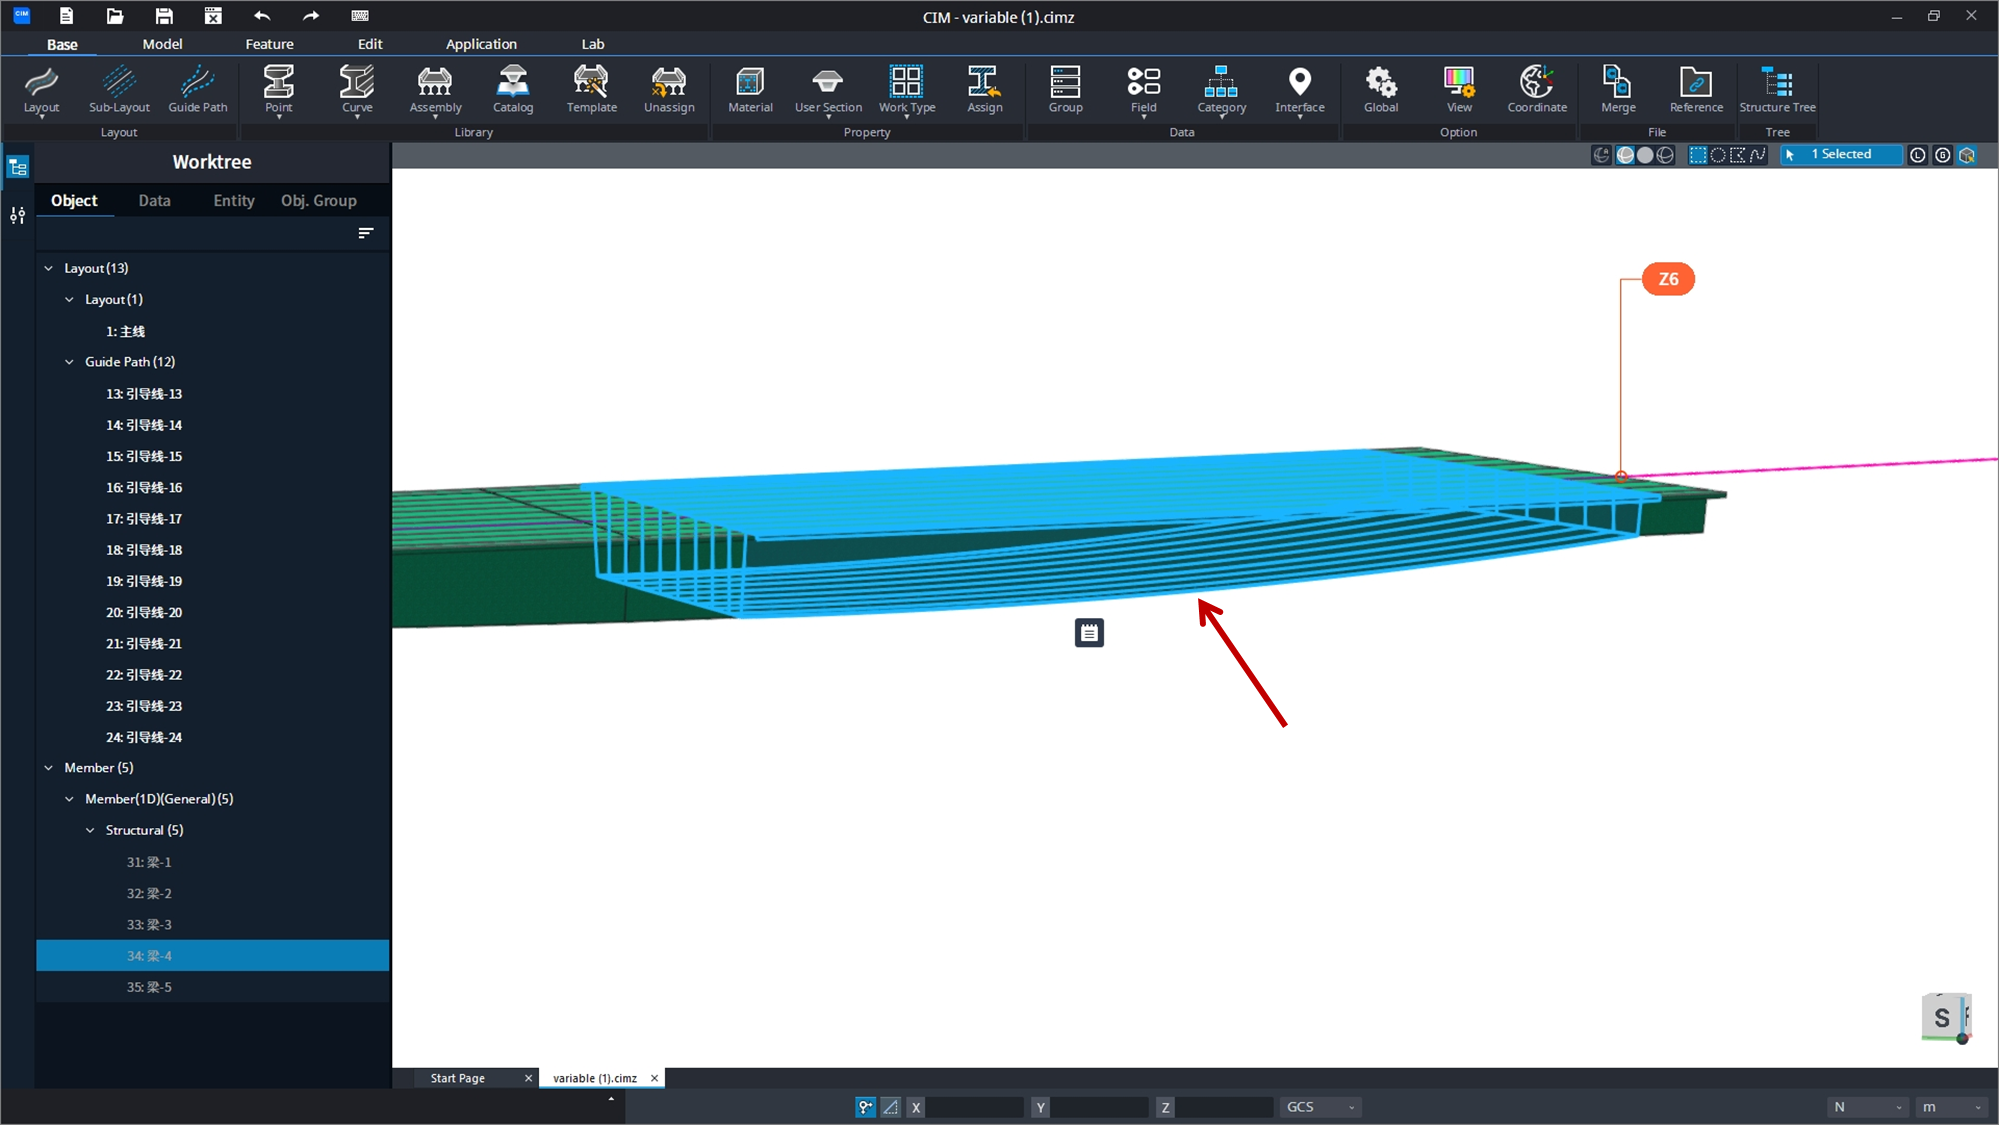Open View options

click(x=1459, y=90)
